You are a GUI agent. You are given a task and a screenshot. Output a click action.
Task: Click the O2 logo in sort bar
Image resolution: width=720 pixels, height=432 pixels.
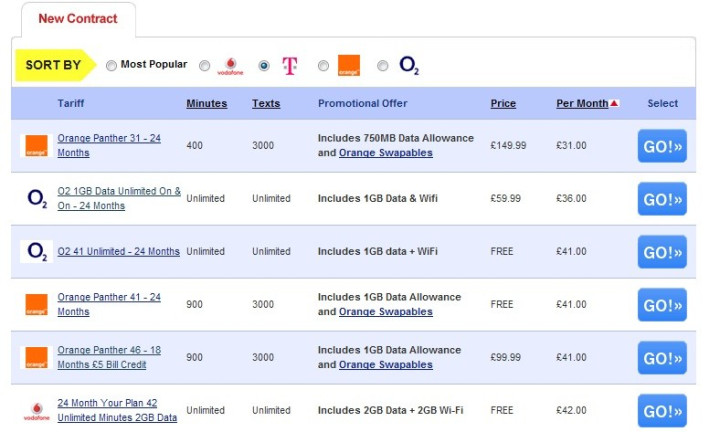pyautogui.click(x=409, y=65)
